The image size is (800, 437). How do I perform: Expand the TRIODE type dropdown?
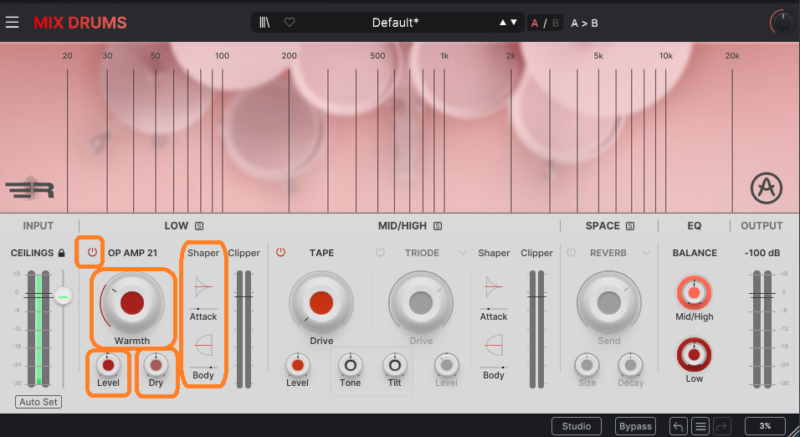pyautogui.click(x=464, y=253)
